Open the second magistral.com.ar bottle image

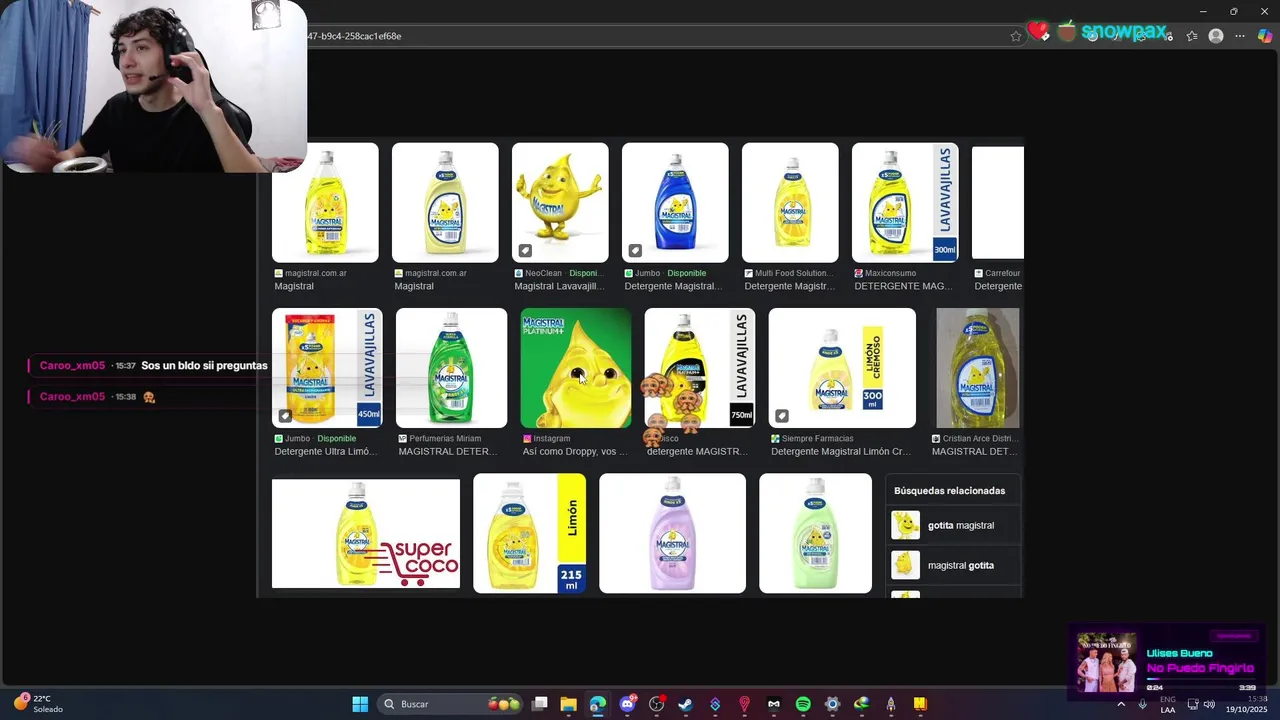click(x=445, y=202)
